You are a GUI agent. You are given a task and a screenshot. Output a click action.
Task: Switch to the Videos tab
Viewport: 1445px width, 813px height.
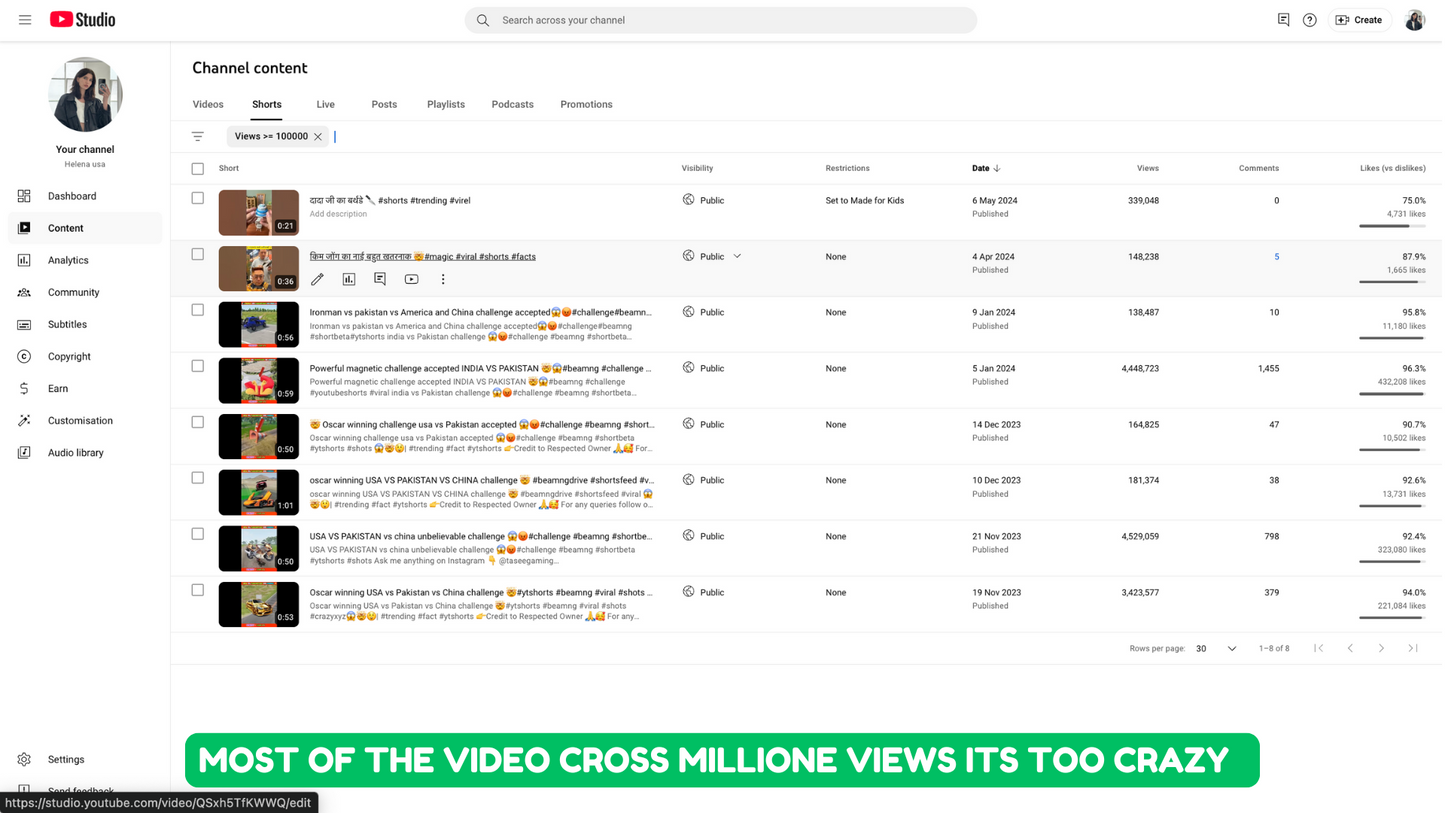click(x=208, y=104)
